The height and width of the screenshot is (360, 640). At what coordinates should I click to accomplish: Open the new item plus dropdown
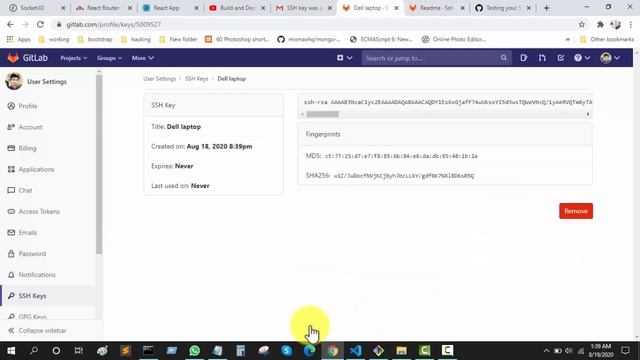pos(344,58)
